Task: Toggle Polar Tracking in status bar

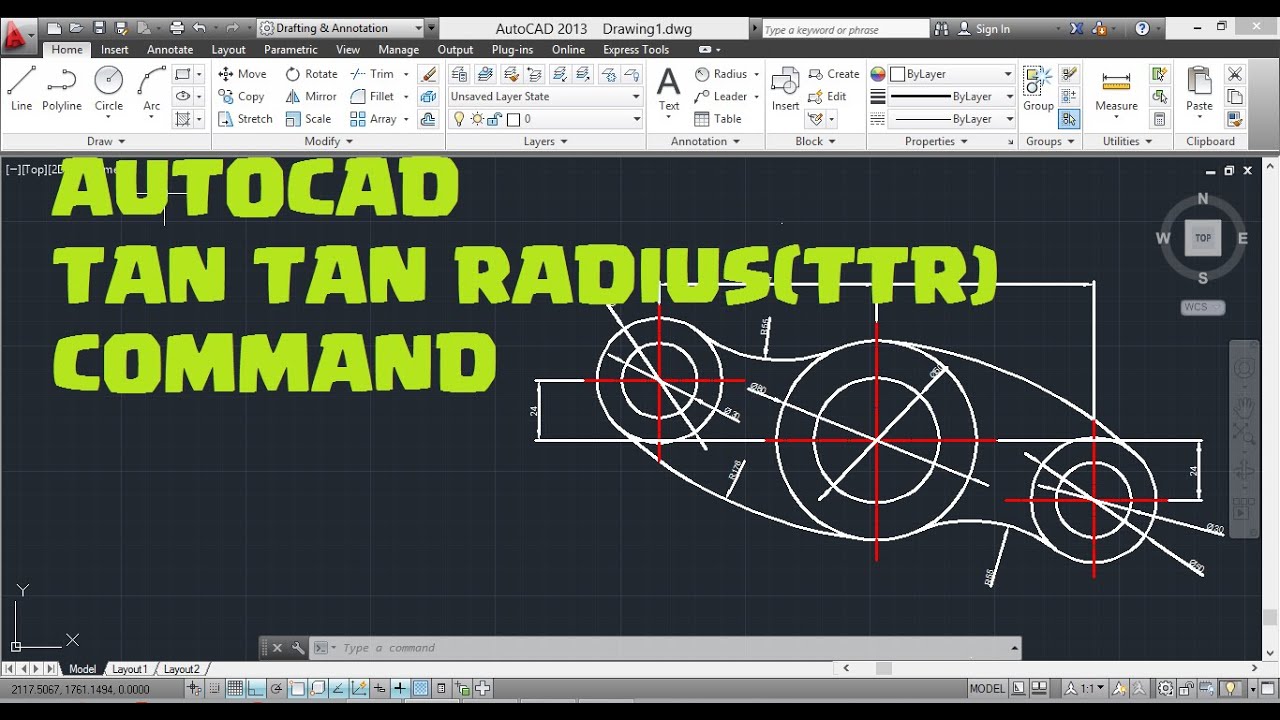Action: (x=276, y=688)
